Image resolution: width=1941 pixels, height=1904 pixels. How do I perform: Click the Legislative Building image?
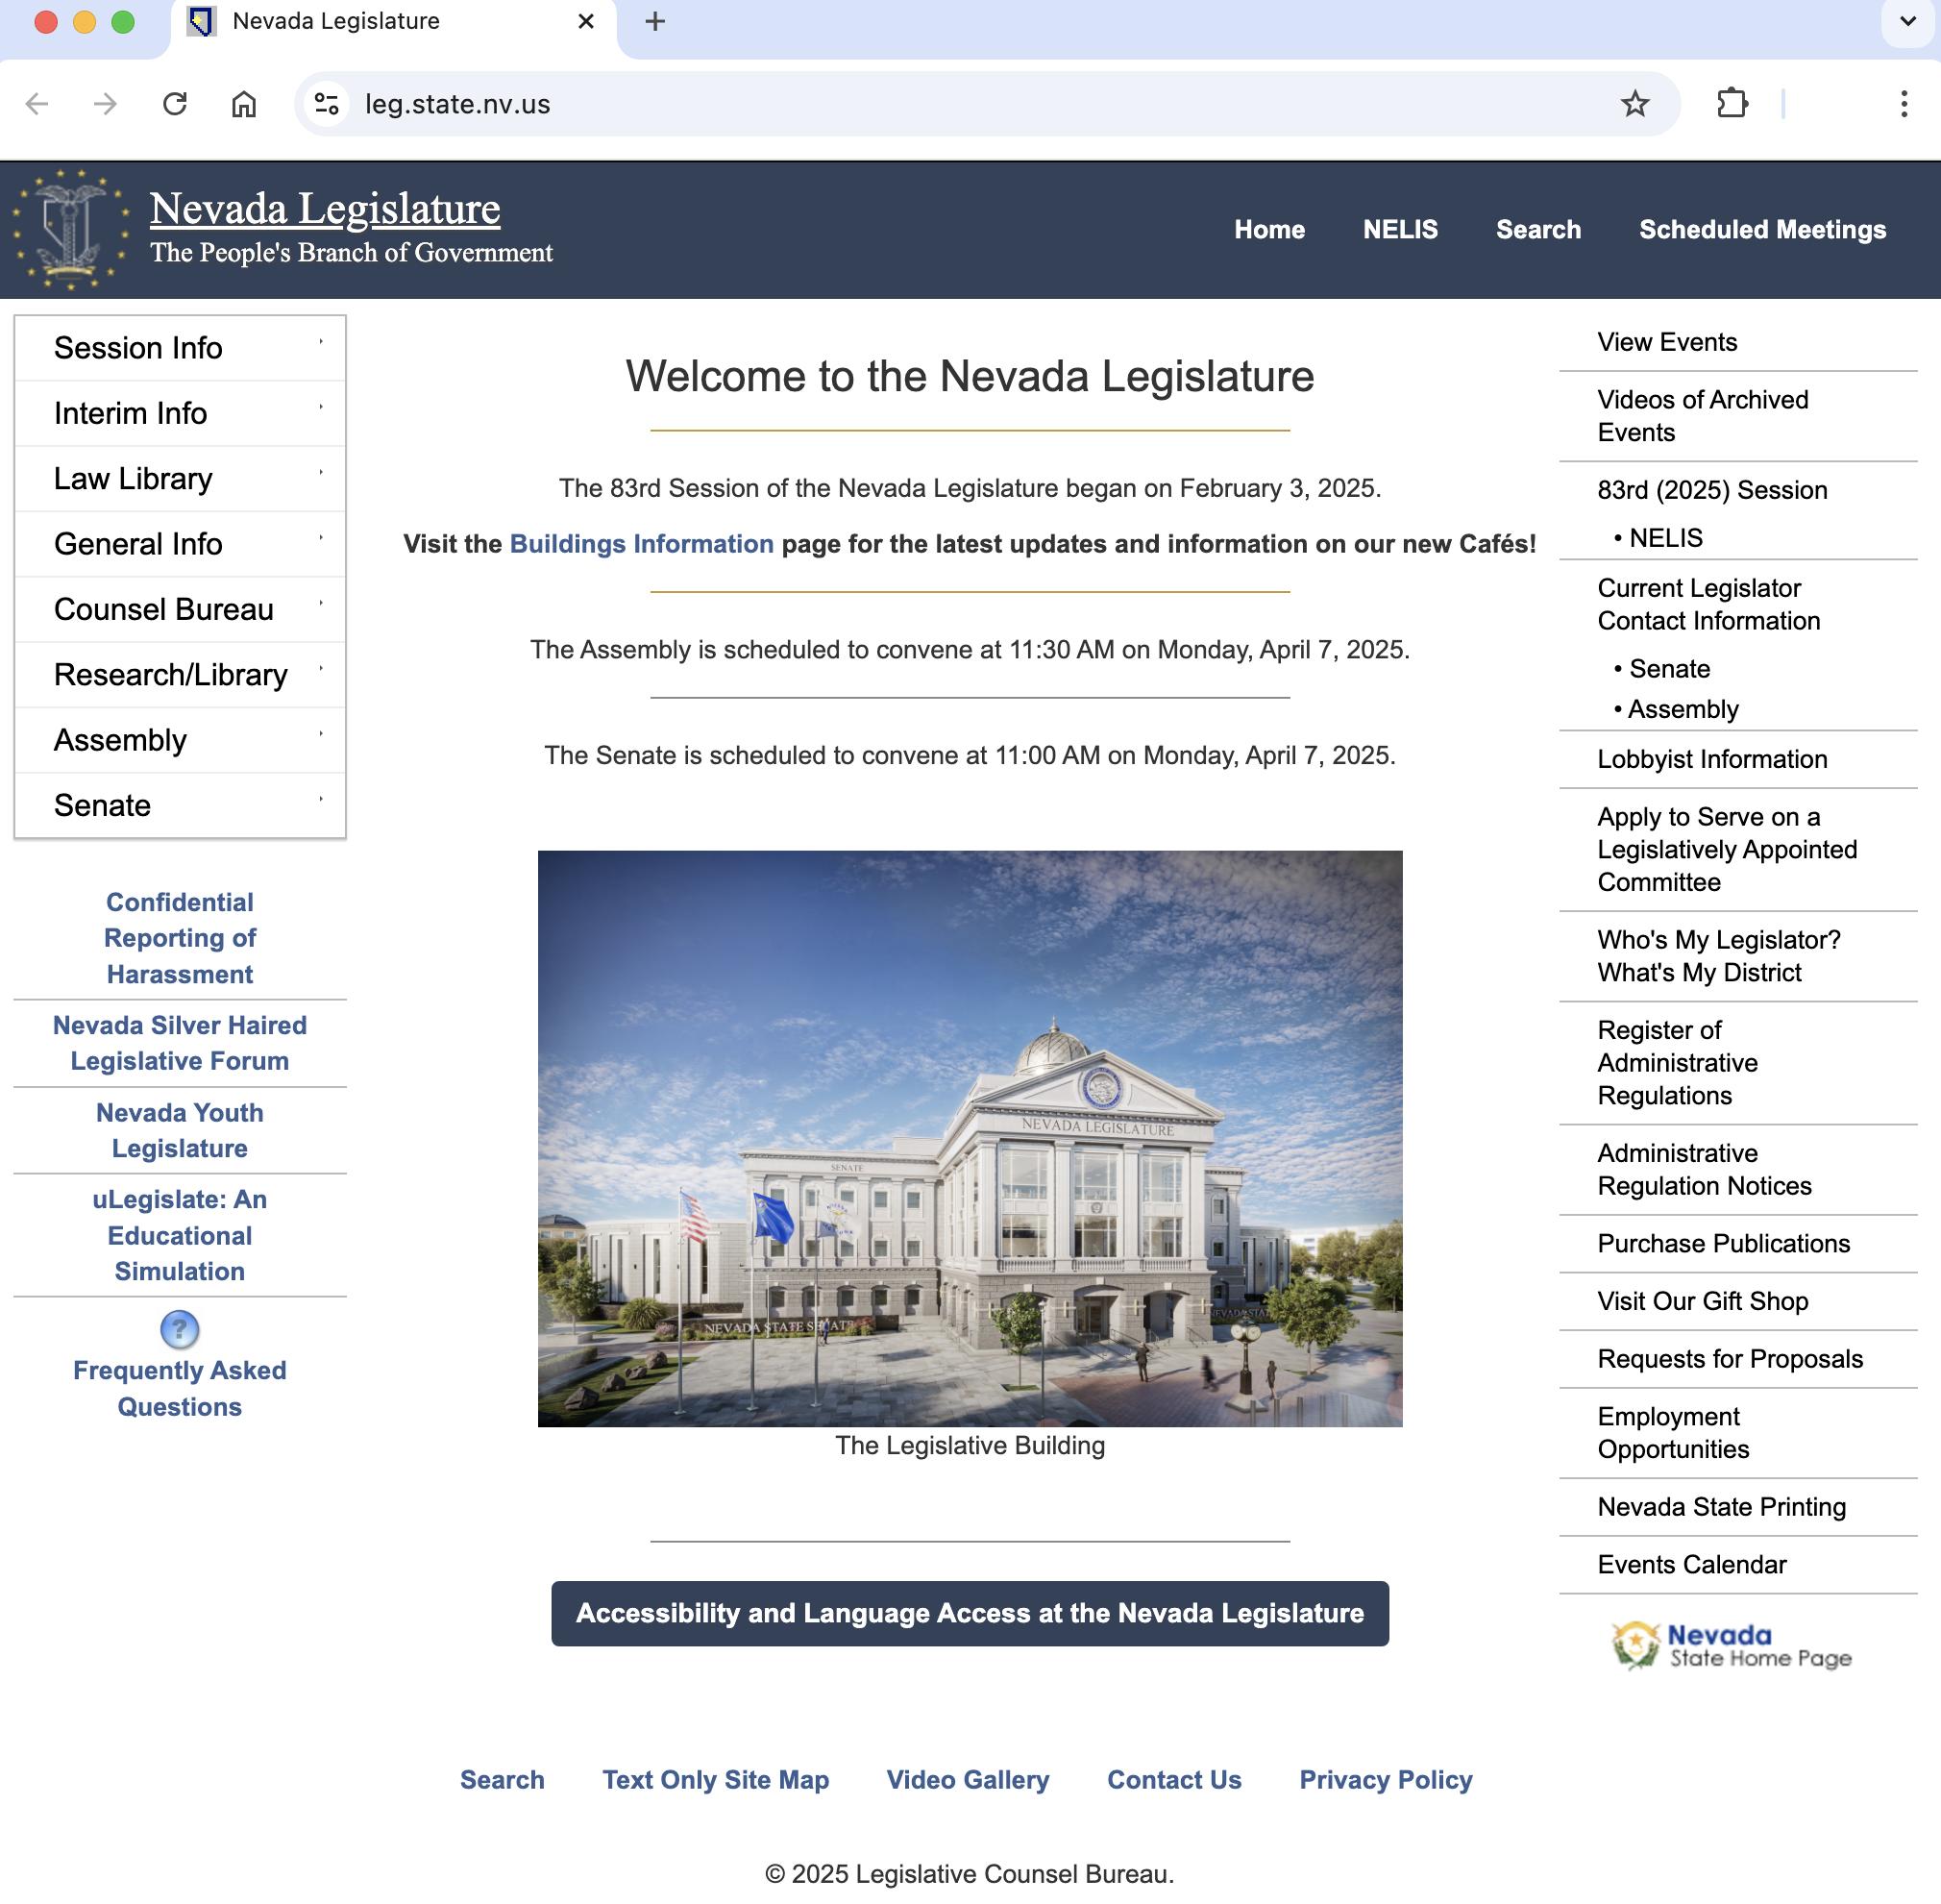tap(969, 1138)
